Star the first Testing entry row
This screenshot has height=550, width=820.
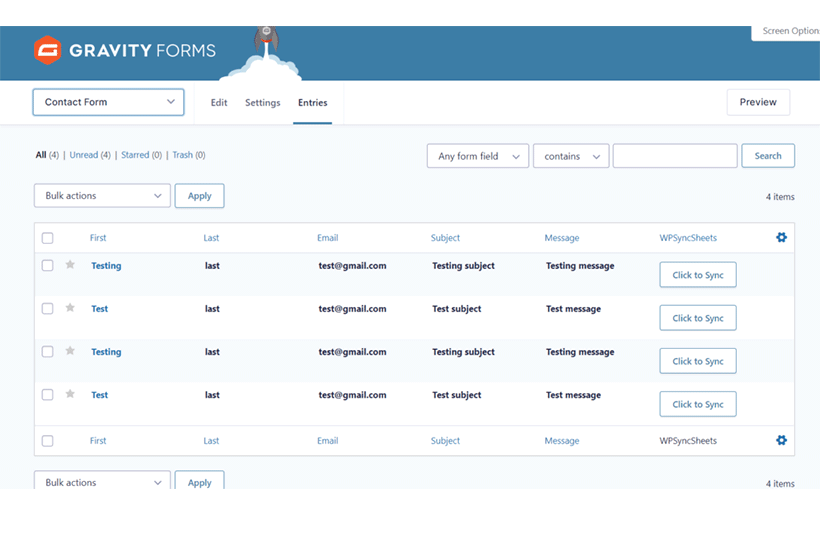pyautogui.click(x=70, y=265)
